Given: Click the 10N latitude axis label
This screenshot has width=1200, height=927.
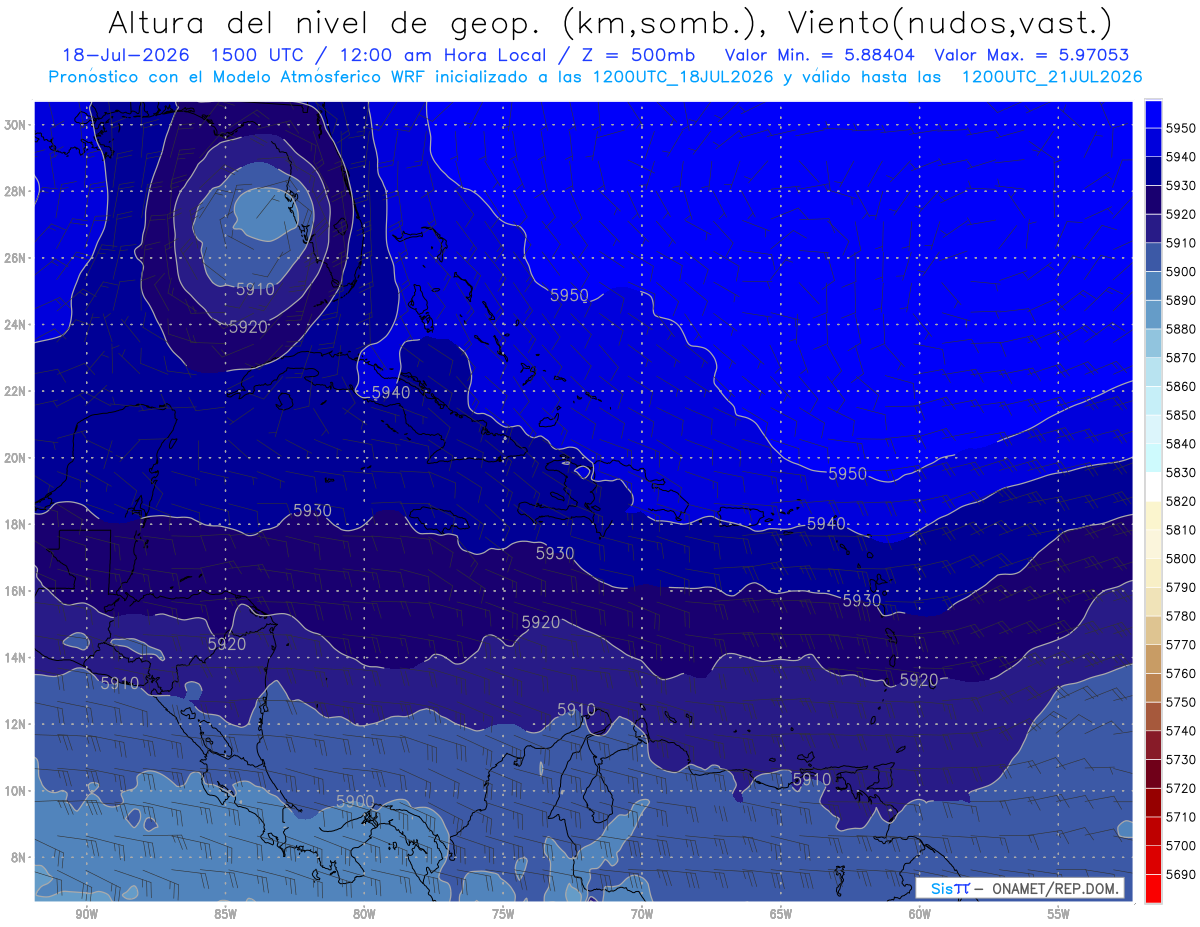Looking at the screenshot, I should pyautogui.click(x=16, y=791).
